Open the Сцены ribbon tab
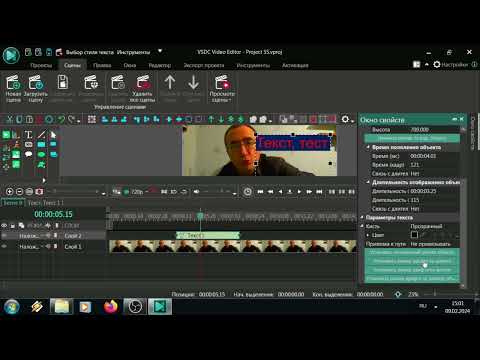The width and height of the screenshot is (480, 360). click(72, 65)
